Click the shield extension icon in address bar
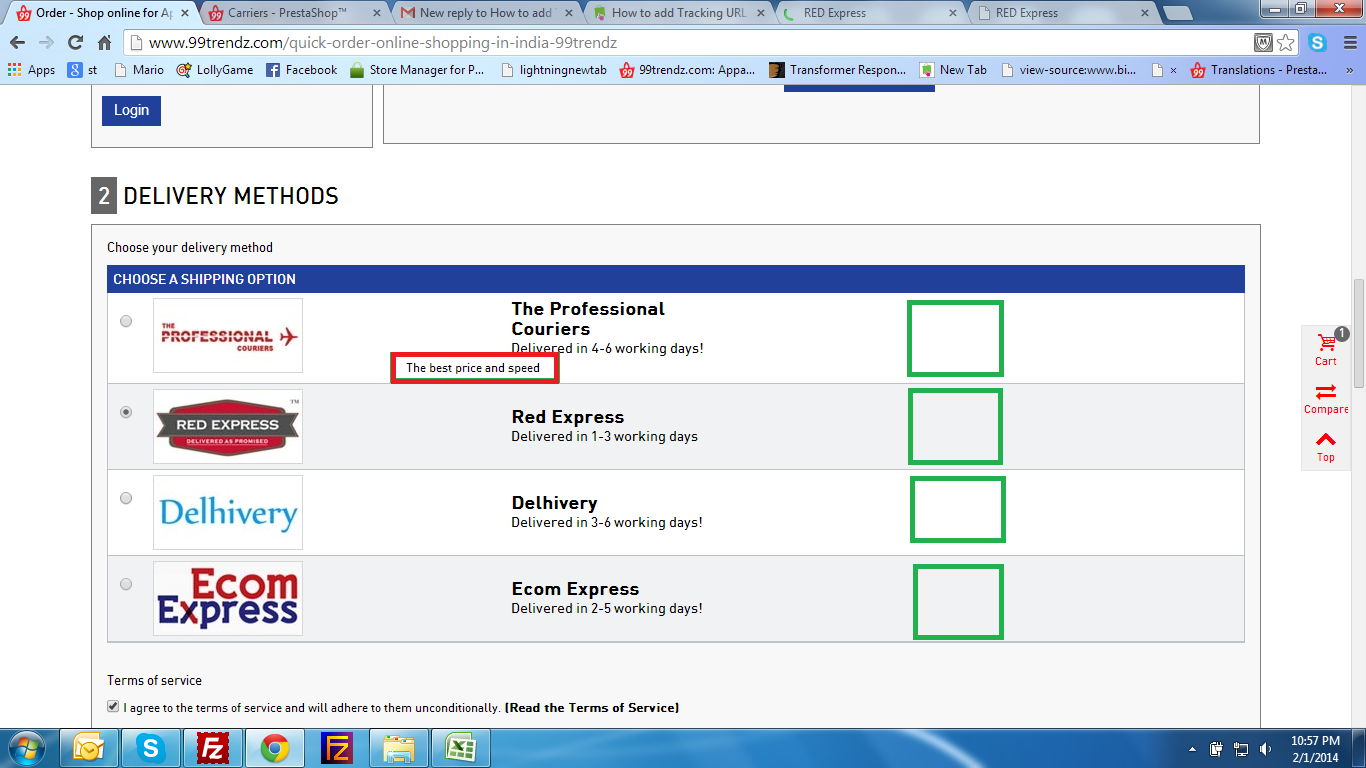This screenshot has height=768, width=1366. 1263,43
